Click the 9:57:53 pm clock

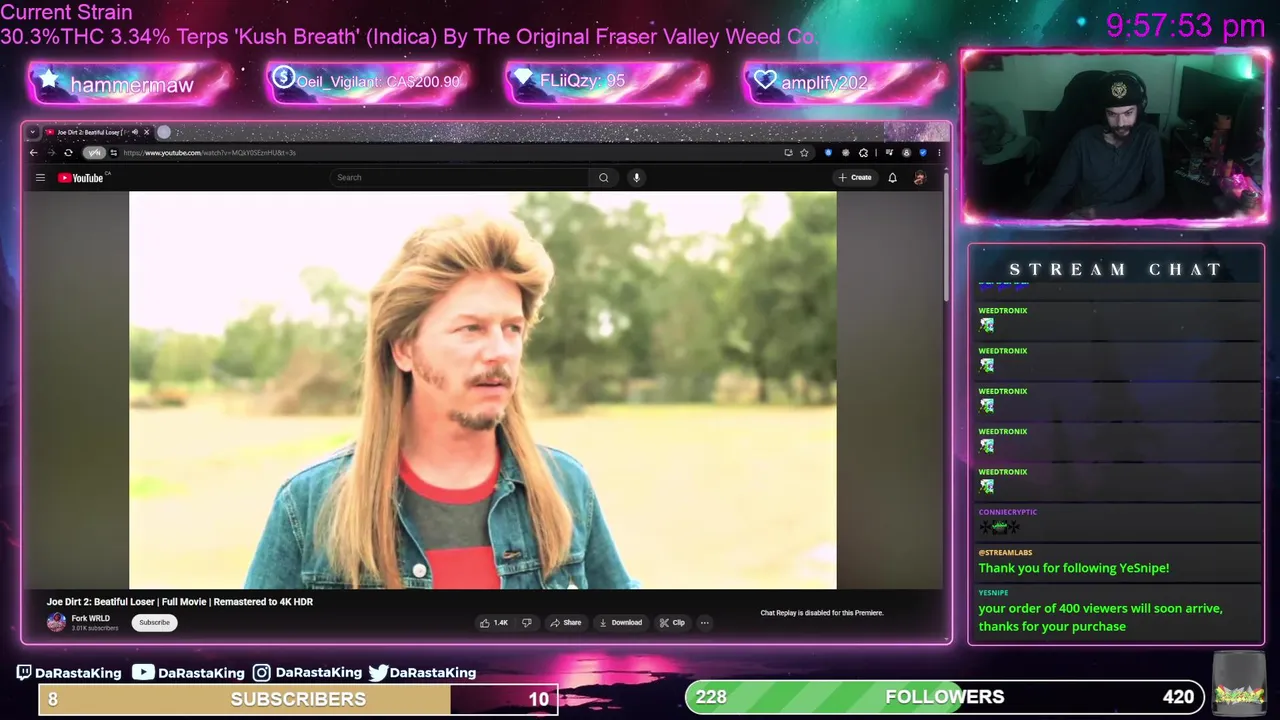point(1186,26)
